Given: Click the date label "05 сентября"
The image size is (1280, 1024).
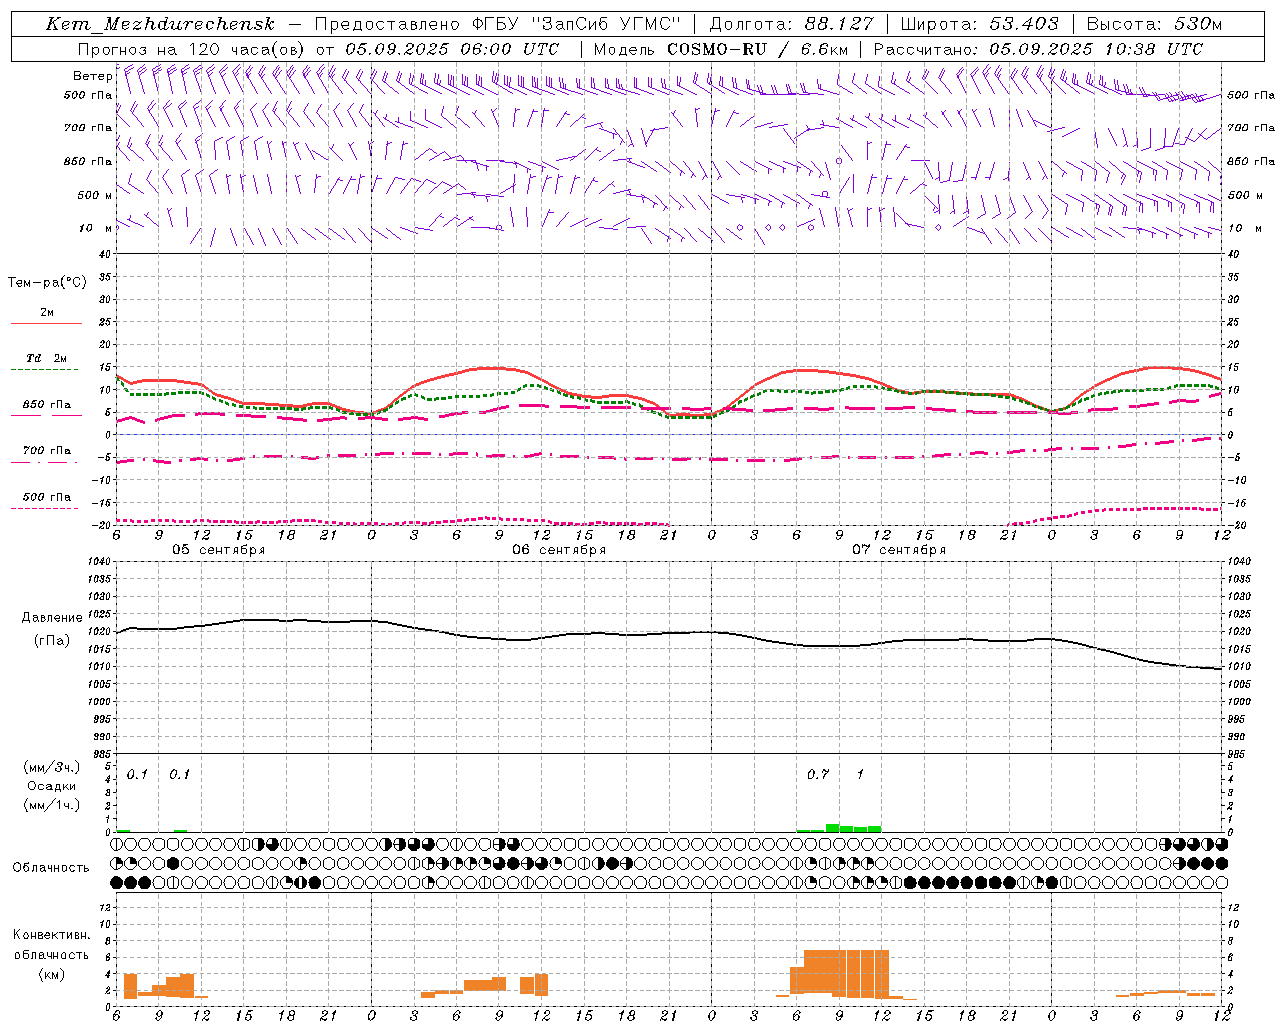Looking at the screenshot, I should pos(218,550).
